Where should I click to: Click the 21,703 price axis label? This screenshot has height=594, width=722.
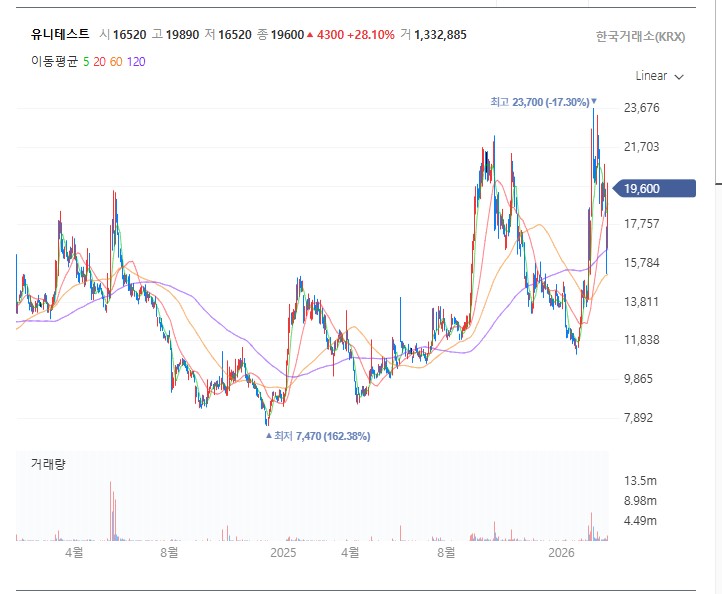641,147
